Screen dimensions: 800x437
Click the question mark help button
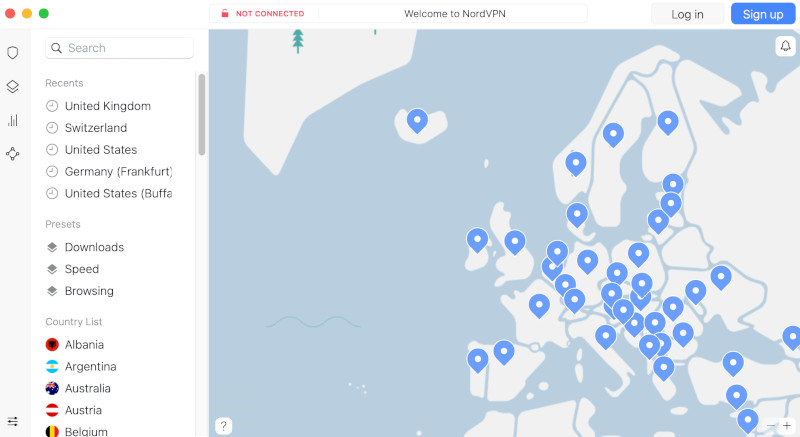tap(223, 426)
